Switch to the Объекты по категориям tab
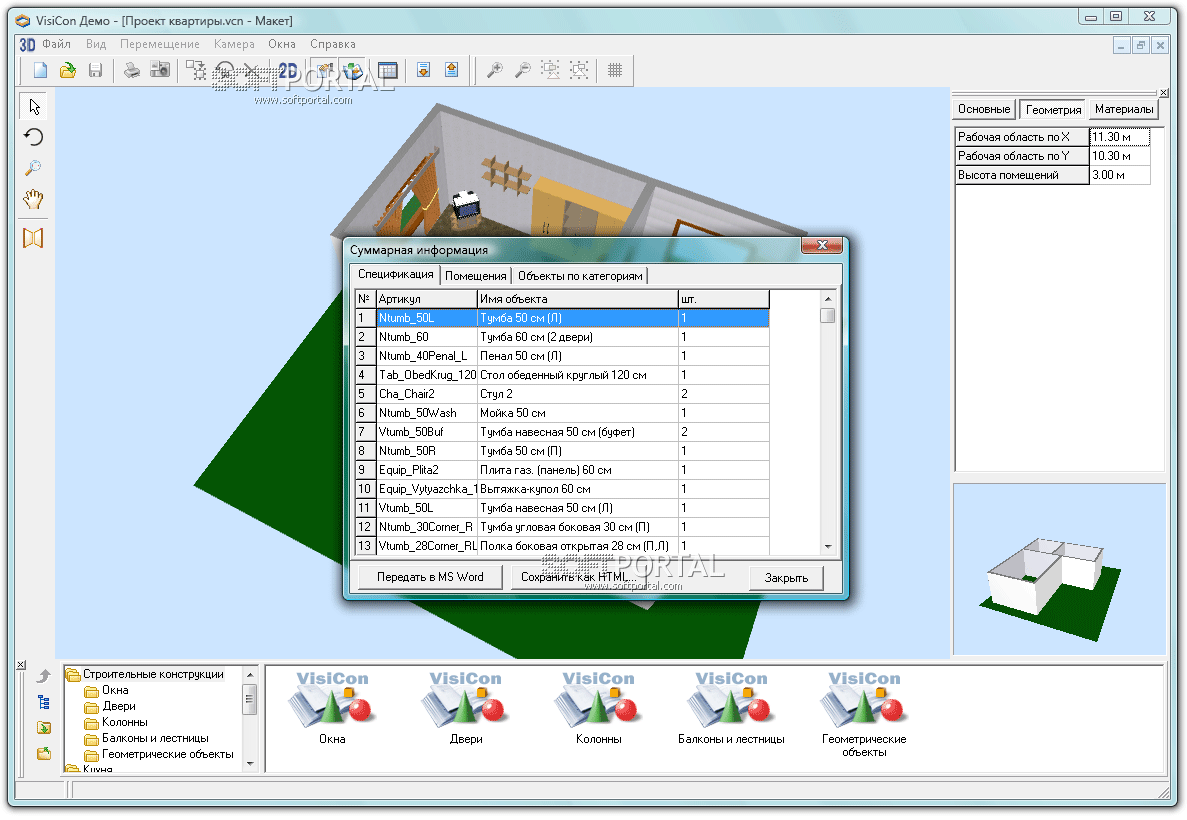 point(580,276)
